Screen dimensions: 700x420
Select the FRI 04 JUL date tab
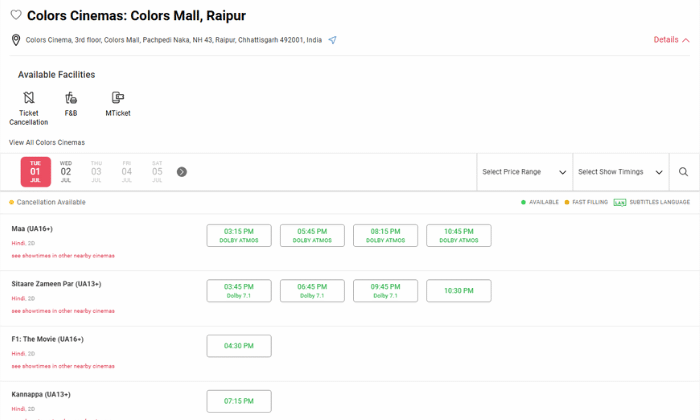pos(127,172)
